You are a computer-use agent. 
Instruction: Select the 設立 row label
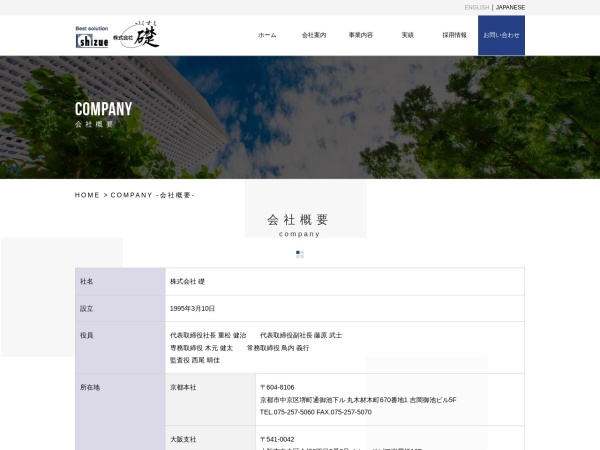point(86,308)
